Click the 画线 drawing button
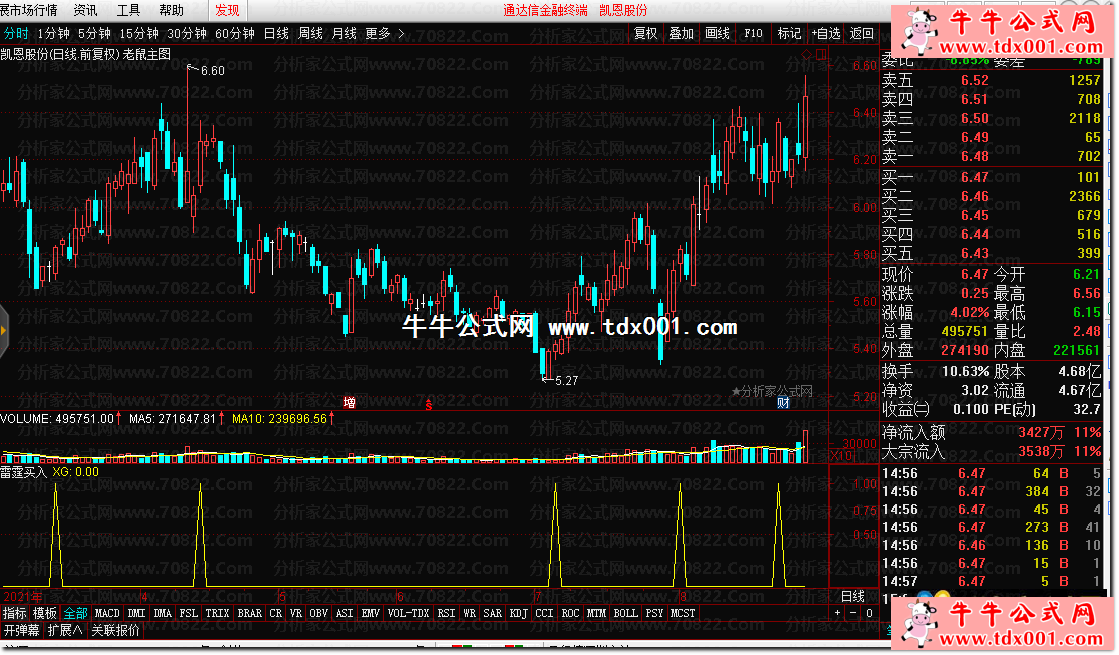 [x=717, y=34]
